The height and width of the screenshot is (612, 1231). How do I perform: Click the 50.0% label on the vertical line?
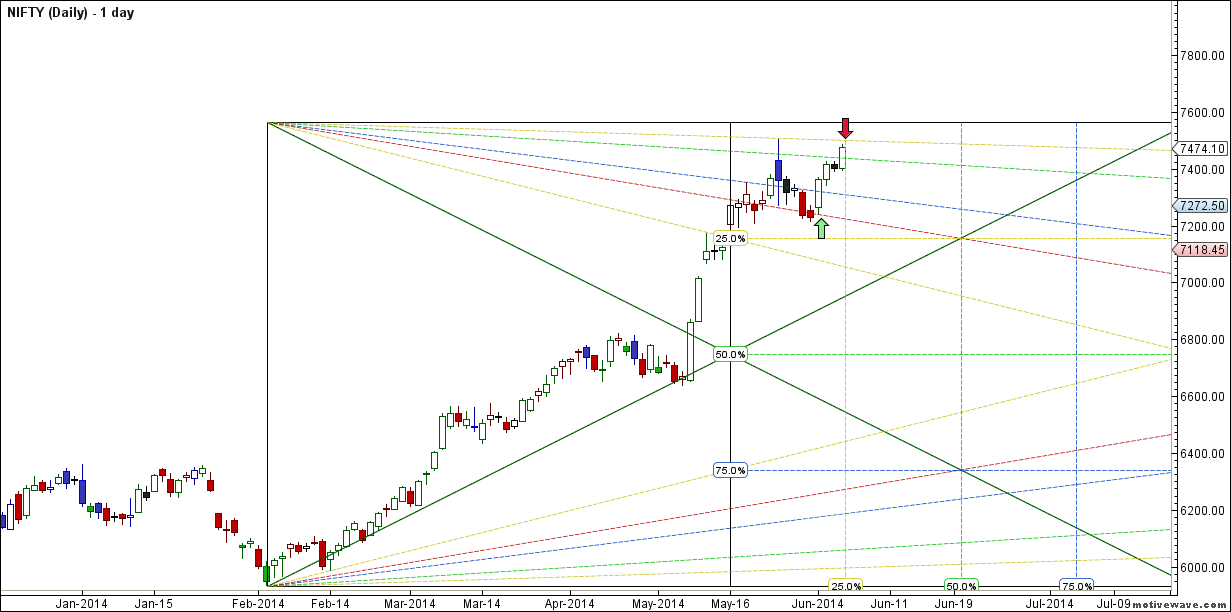pos(731,354)
